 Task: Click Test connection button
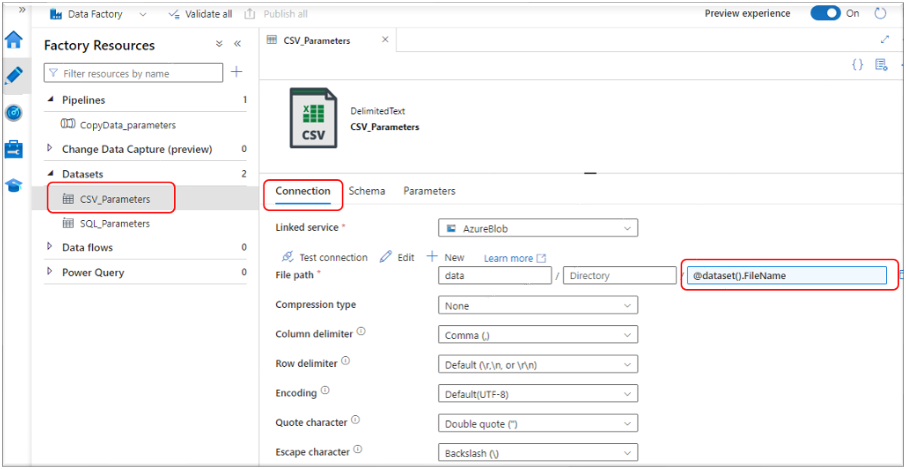[325, 257]
